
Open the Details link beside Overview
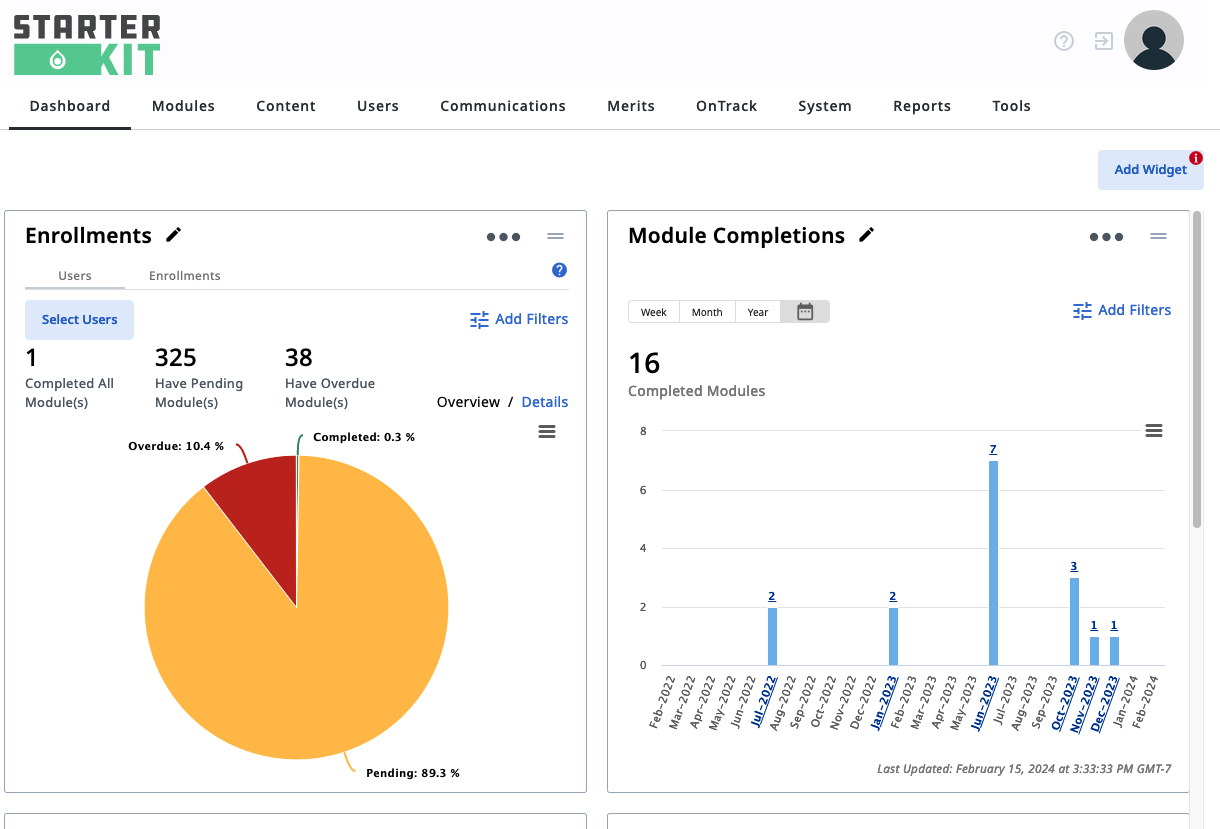coord(545,402)
